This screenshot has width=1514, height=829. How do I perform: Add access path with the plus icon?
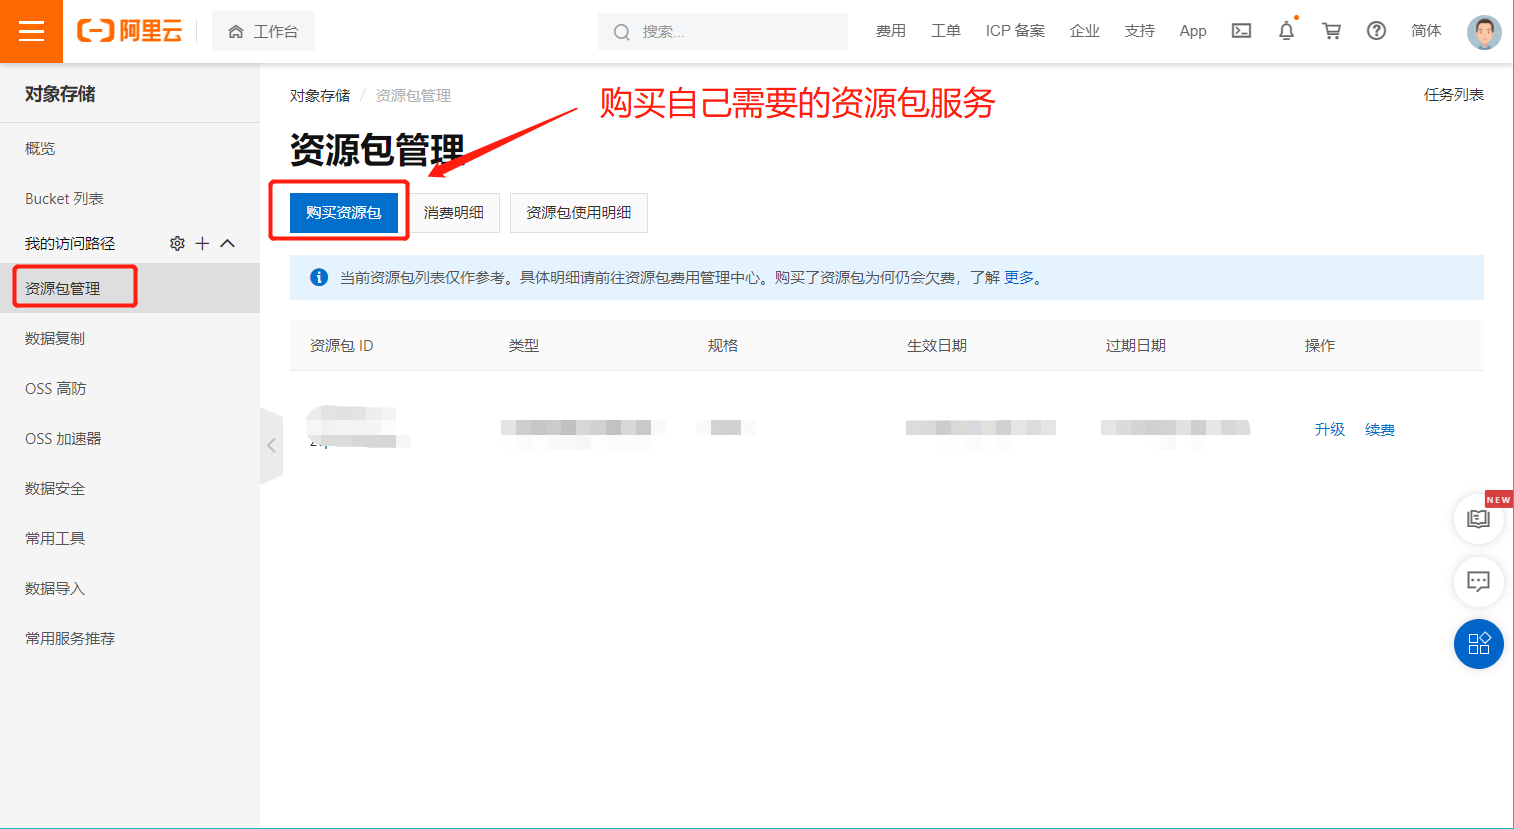(x=202, y=242)
